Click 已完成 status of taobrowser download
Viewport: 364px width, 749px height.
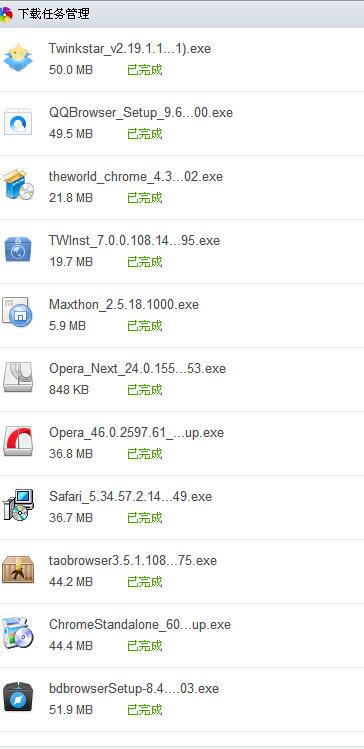[145, 582]
